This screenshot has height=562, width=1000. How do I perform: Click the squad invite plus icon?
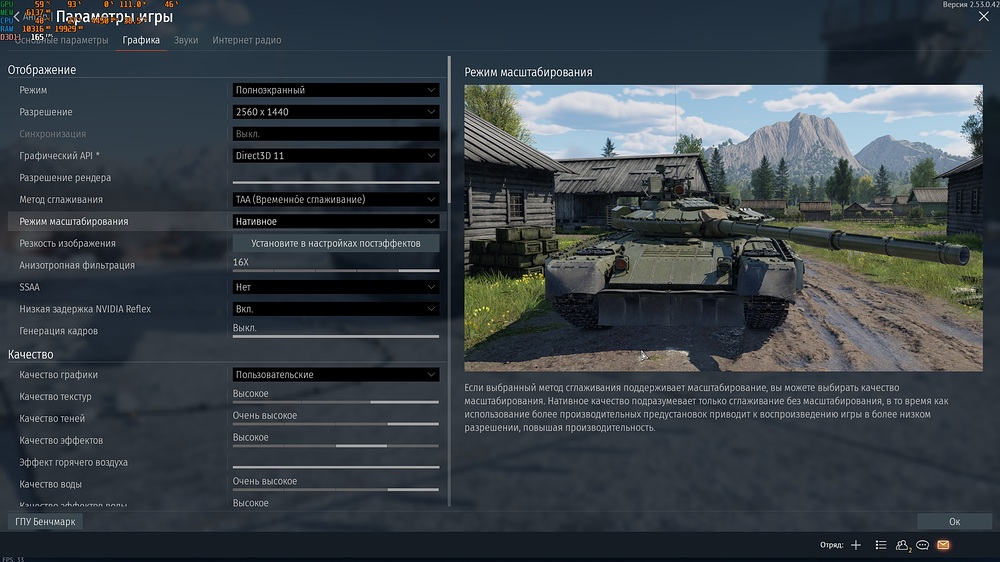click(x=855, y=545)
